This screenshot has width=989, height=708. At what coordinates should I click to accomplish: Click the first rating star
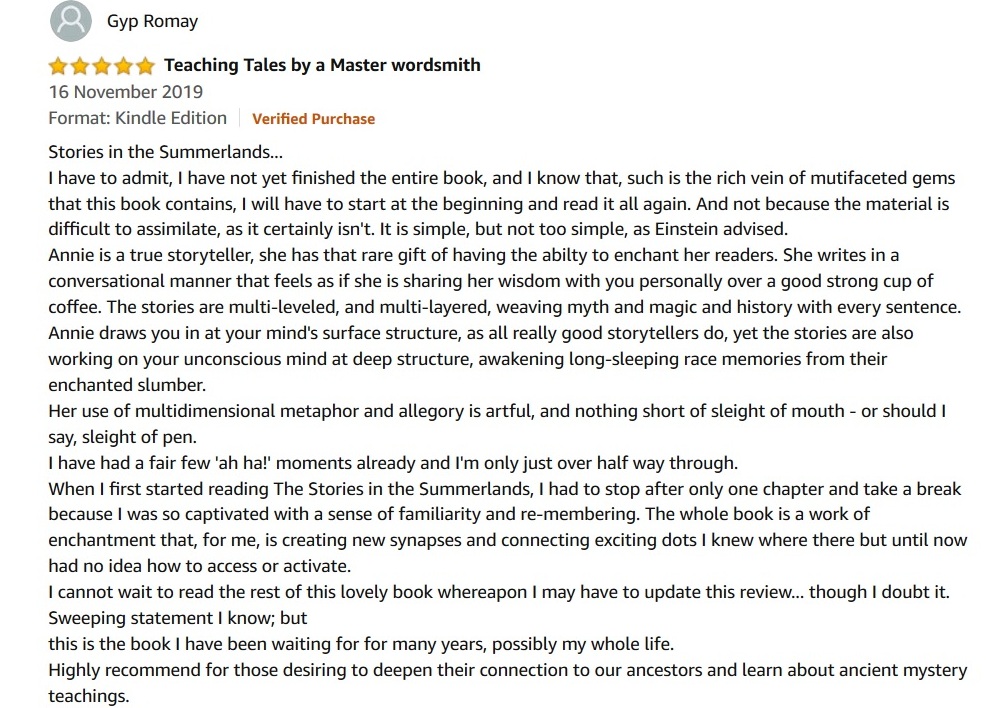point(58,67)
